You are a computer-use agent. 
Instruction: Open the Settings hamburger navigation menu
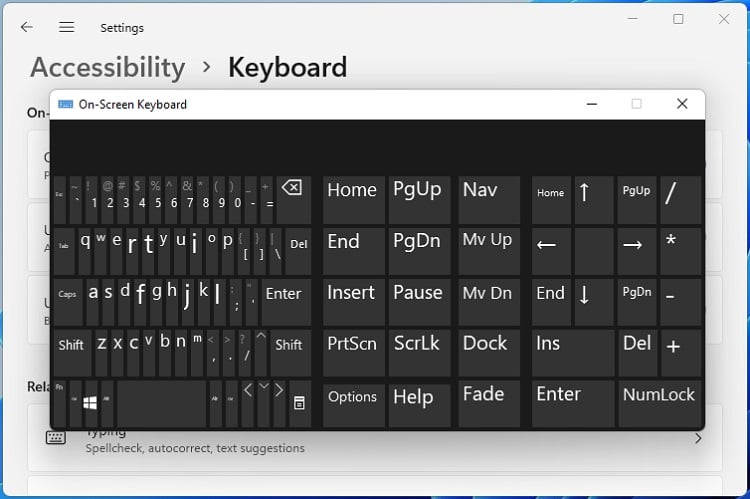pos(66,27)
